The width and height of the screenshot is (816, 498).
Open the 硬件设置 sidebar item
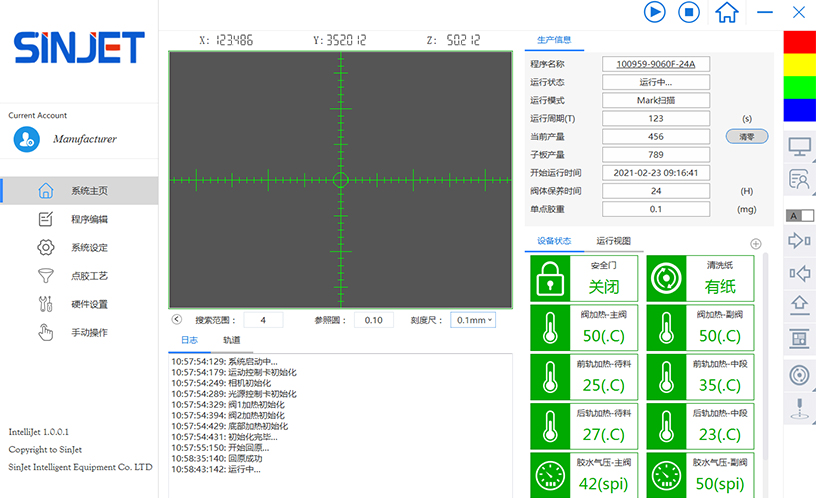pyautogui.click(x=79, y=304)
